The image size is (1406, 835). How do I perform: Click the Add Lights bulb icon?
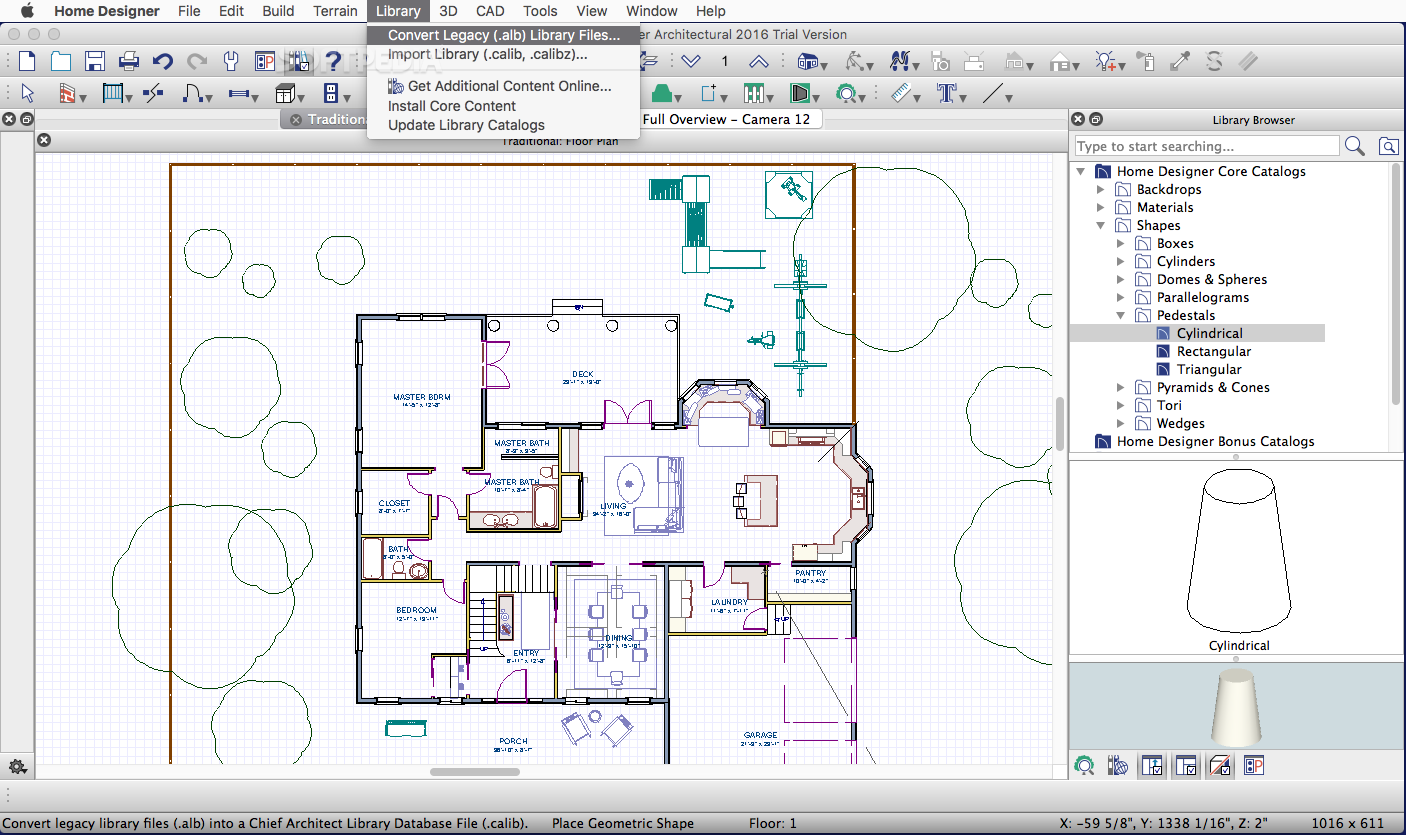1106,61
